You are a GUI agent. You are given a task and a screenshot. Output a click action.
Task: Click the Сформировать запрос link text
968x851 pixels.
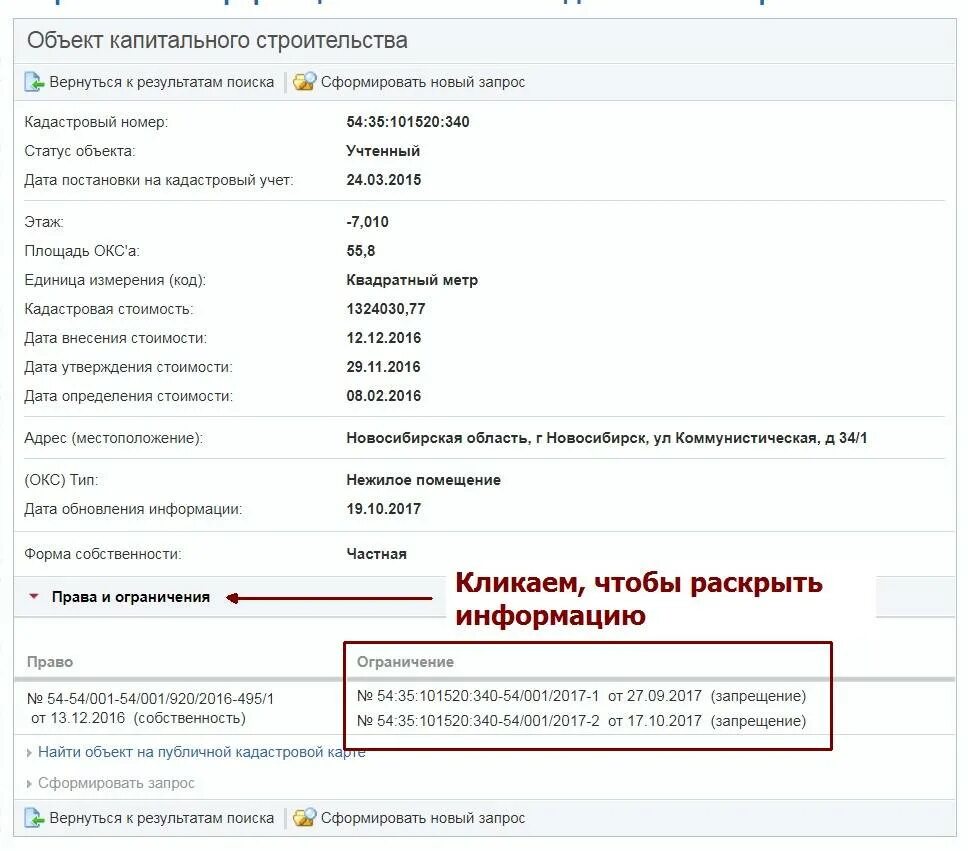click(x=116, y=783)
